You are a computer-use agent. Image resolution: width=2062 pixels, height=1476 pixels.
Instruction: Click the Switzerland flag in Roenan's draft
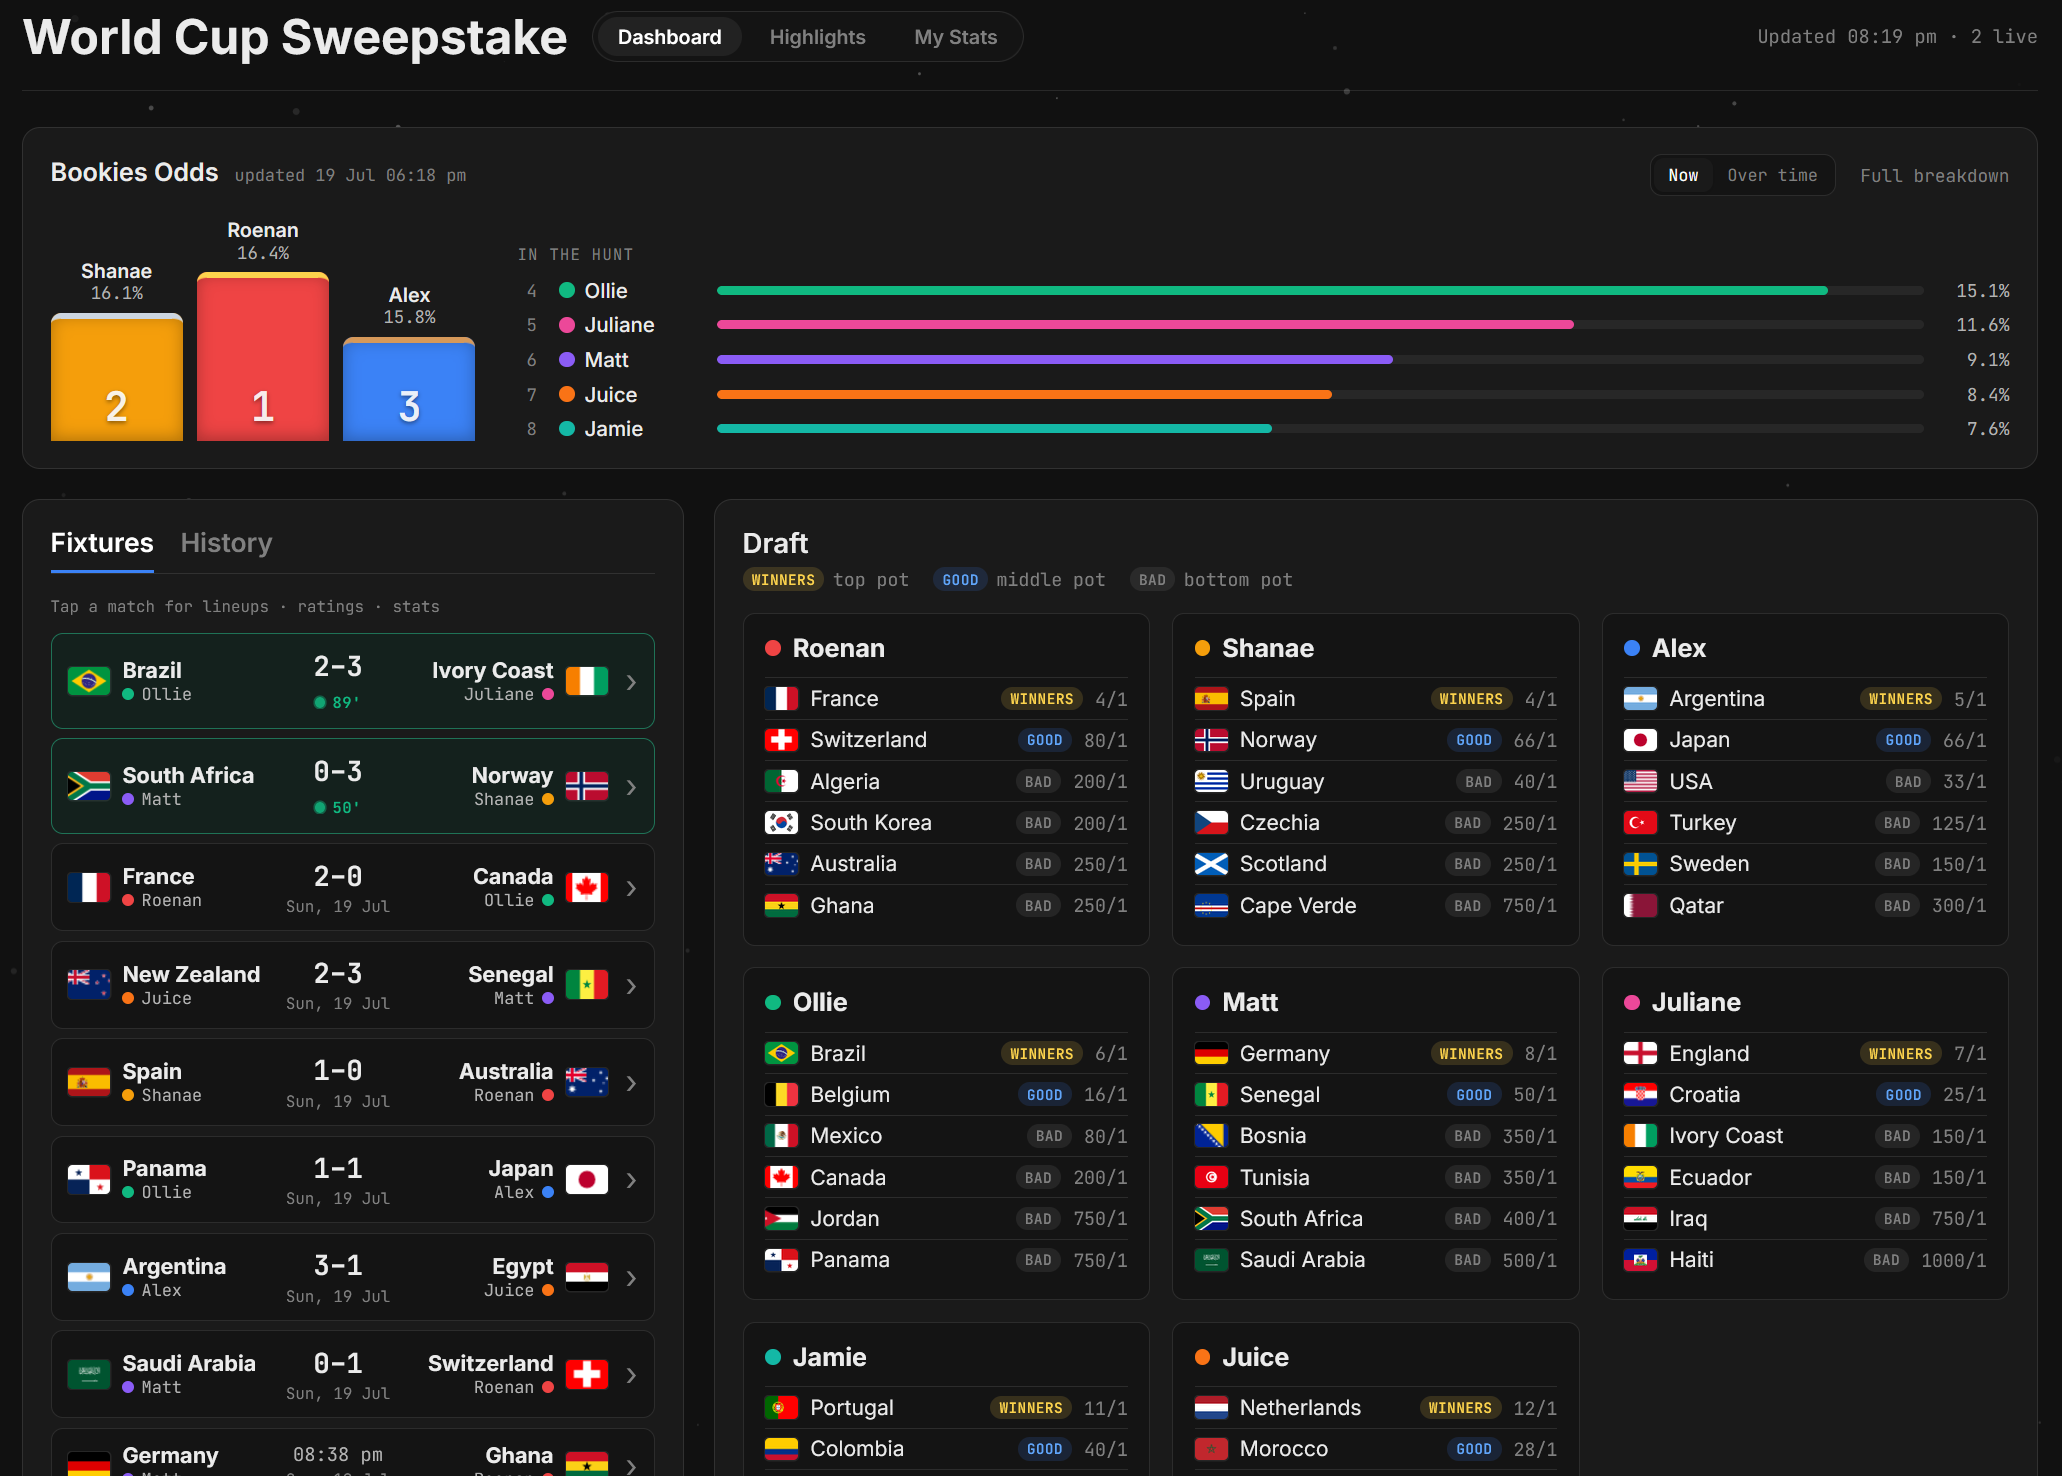click(781, 740)
